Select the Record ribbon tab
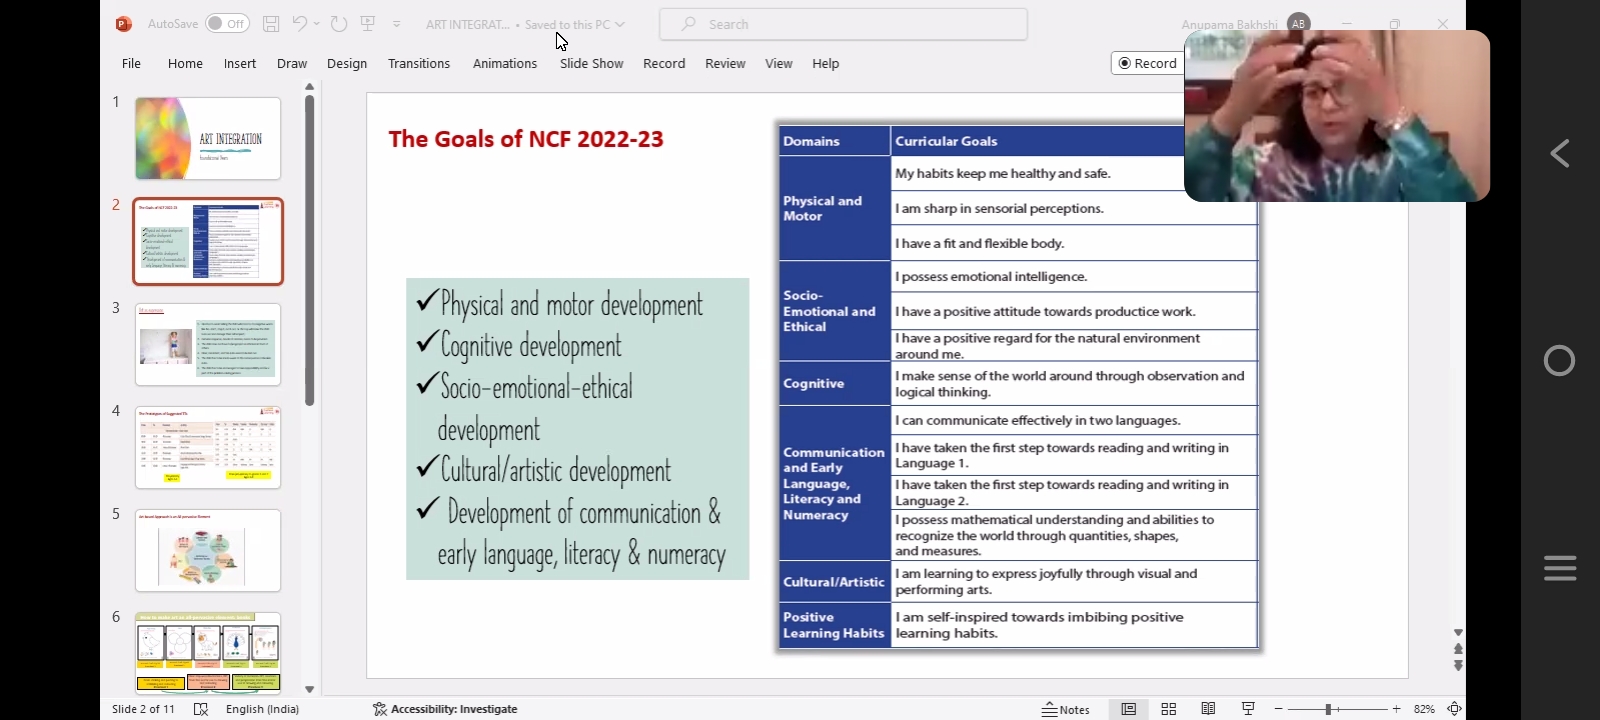The height and width of the screenshot is (720, 1600). click(664, 63)
